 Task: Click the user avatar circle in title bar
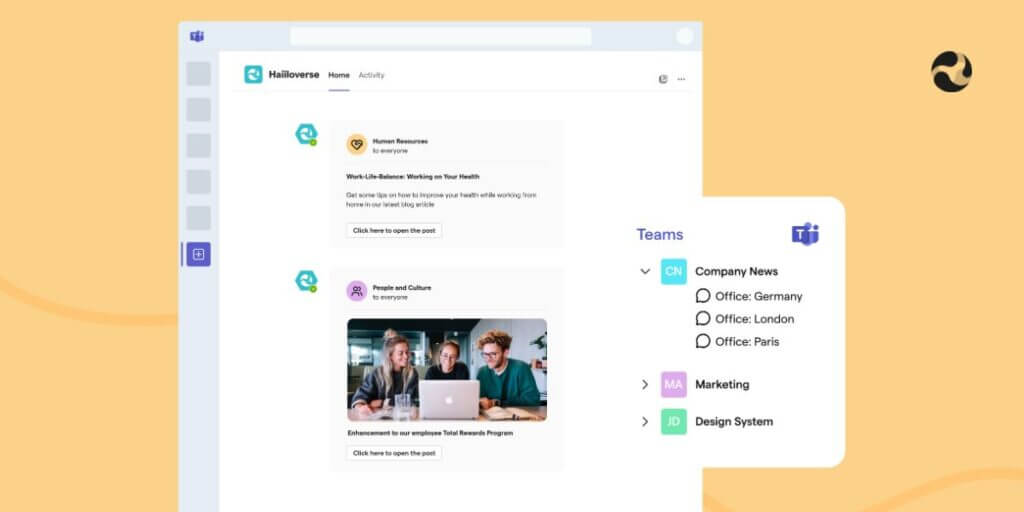coord(684,36)
